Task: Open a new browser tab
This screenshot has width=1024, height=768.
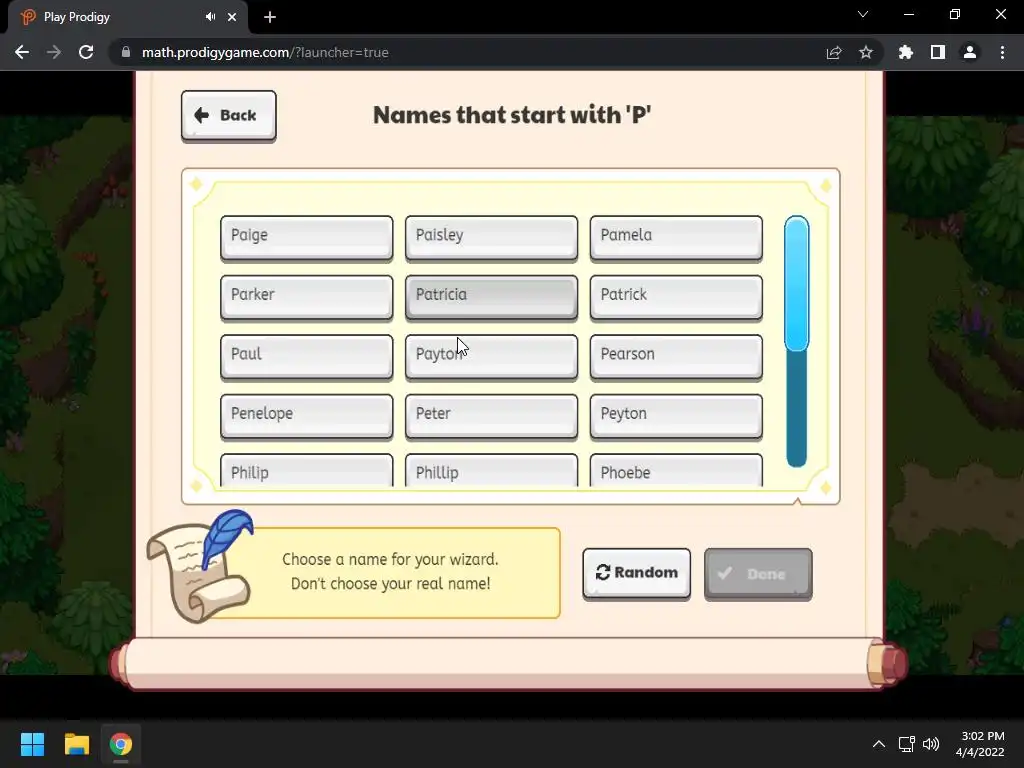Action: tap(270, 17)
